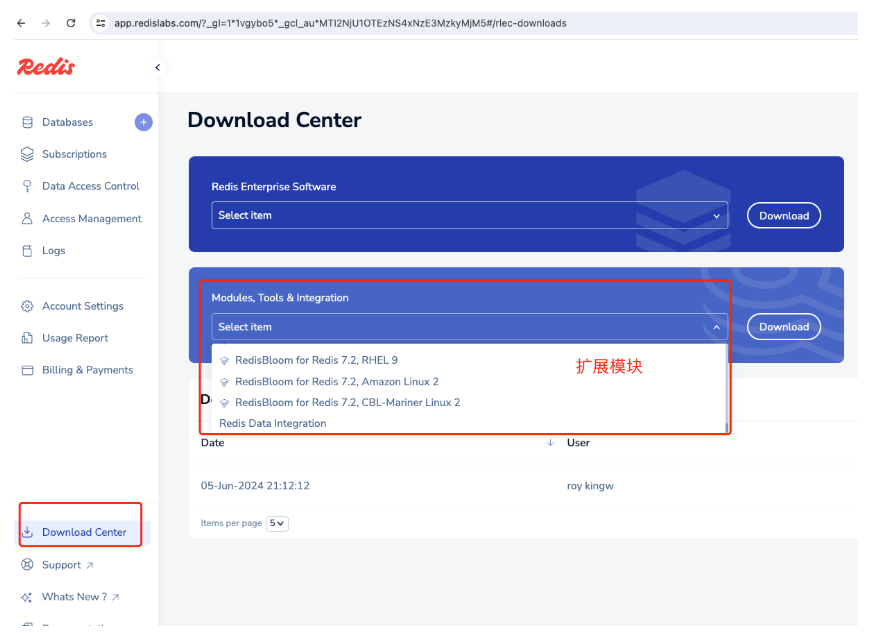Open Usage Report
Viewport: 883px width, 633px height.
click(75, 338)
